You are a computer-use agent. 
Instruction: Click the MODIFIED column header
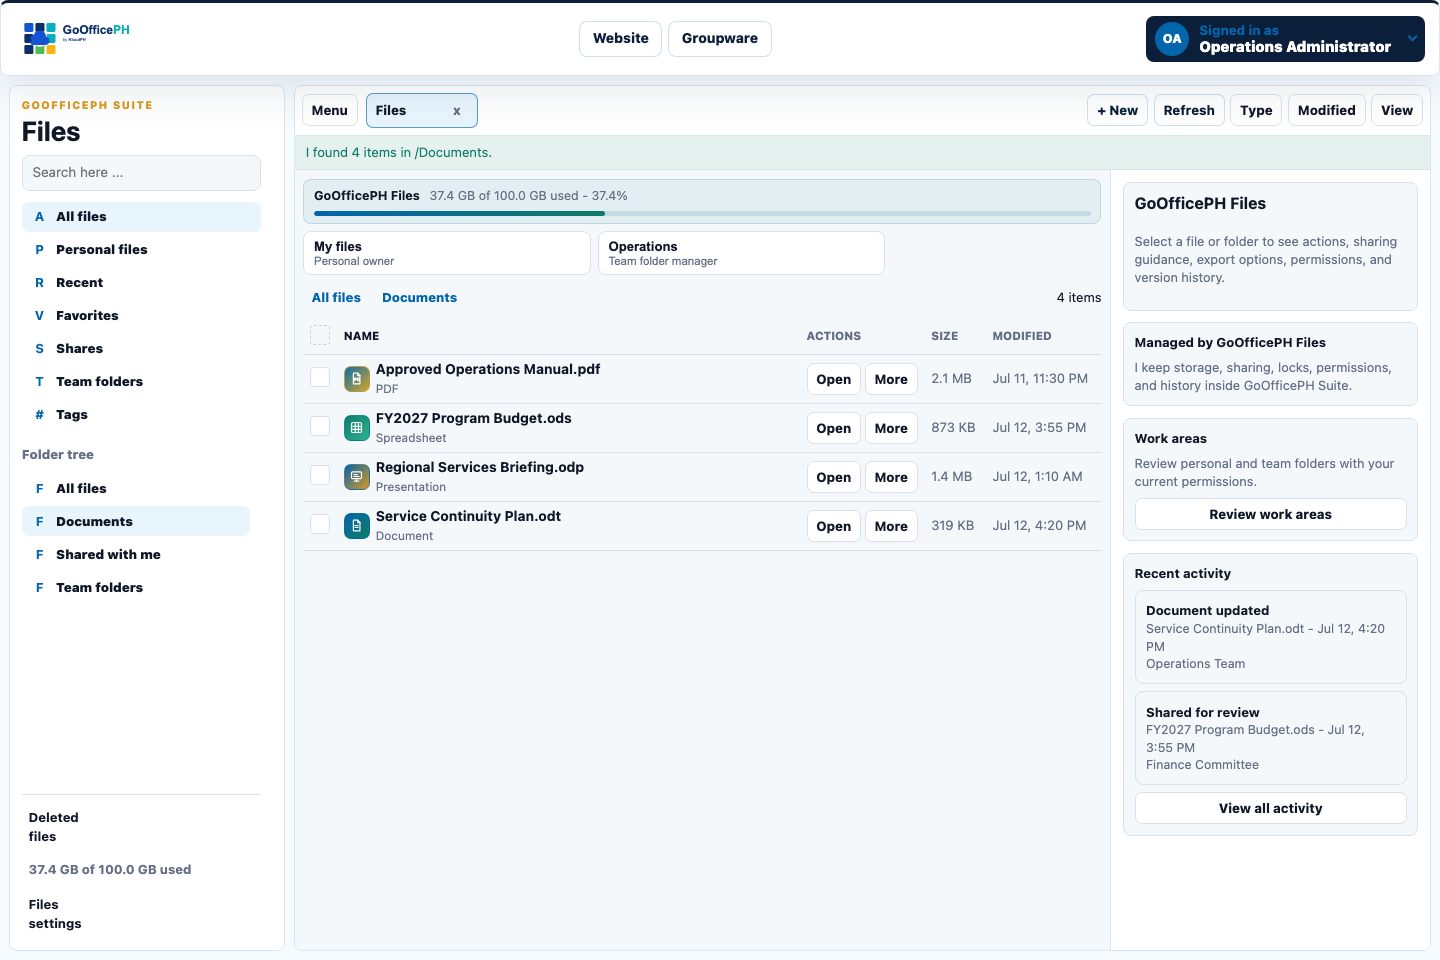(x=1021, y=336)
